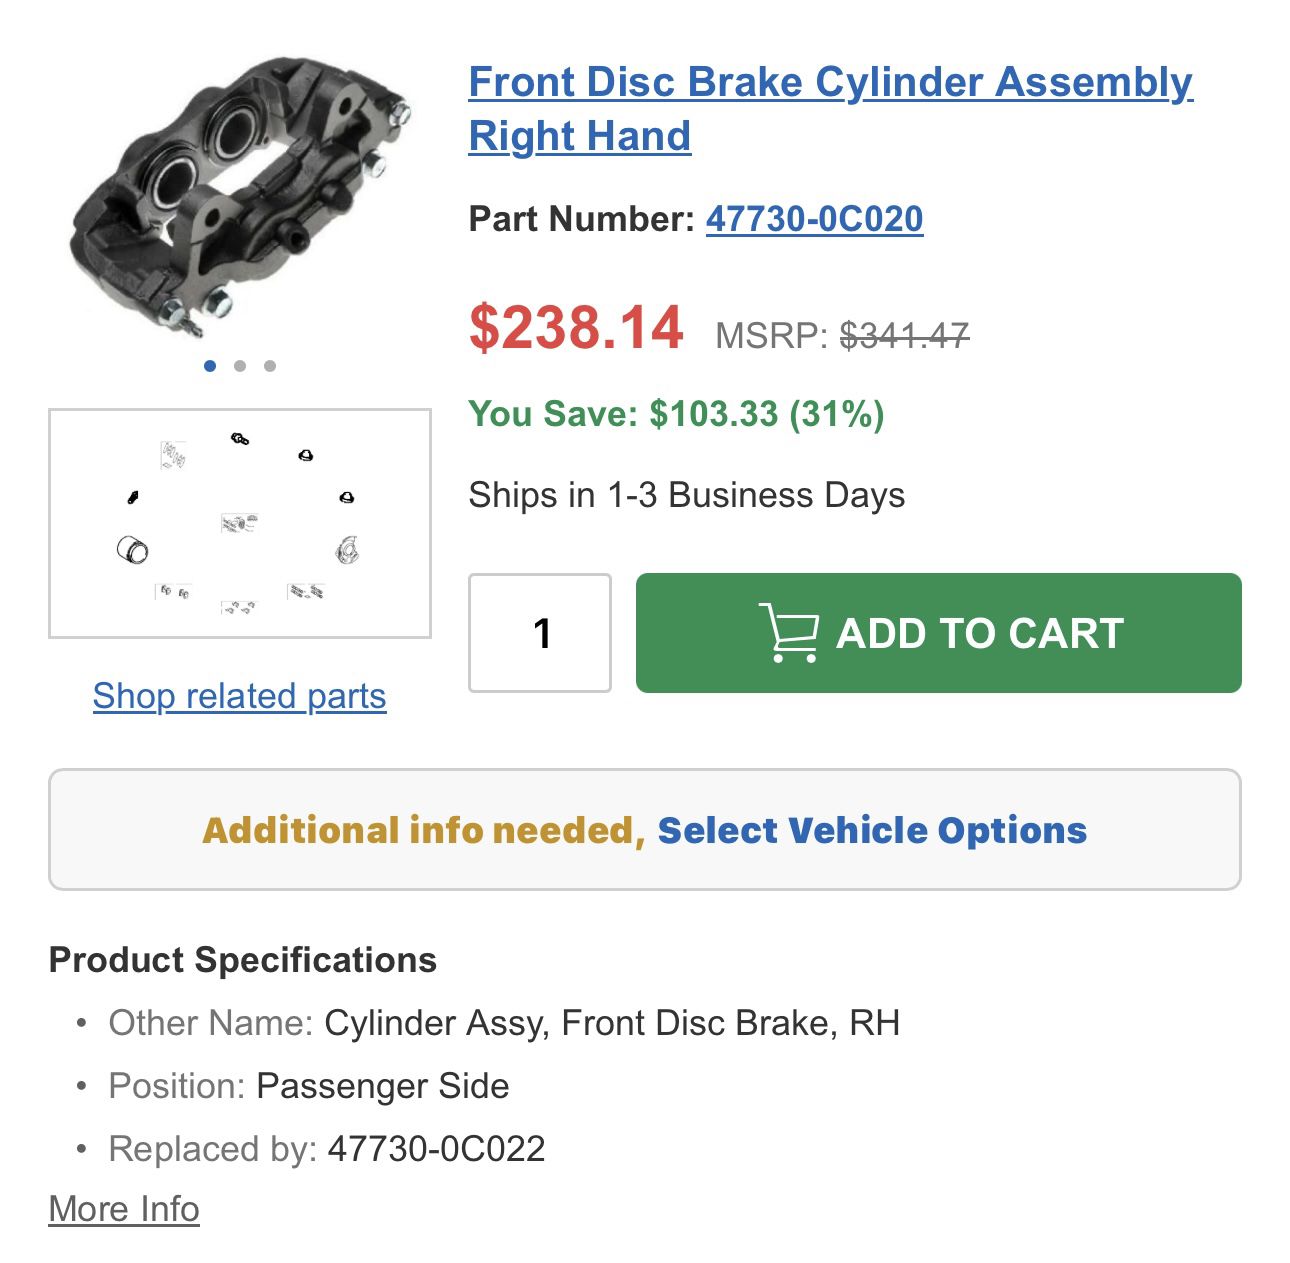Viewport: 1290px width, 1263px height.
Task: Click the You Save $103.33 savings text
Action: pos(678,412)
